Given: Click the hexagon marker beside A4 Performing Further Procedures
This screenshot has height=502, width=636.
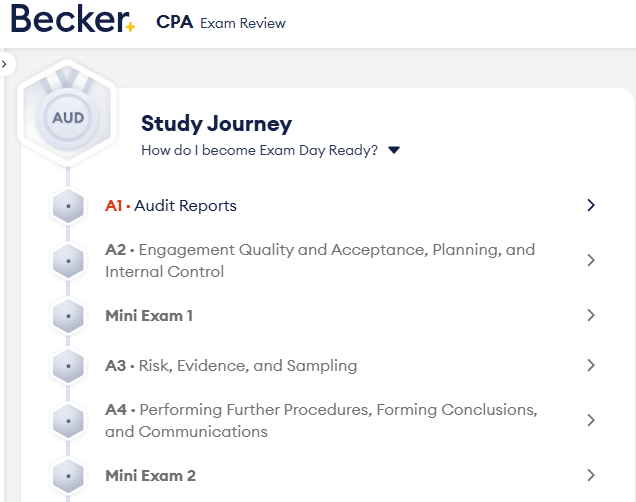Looking at the screenshot, I should 68,421.
